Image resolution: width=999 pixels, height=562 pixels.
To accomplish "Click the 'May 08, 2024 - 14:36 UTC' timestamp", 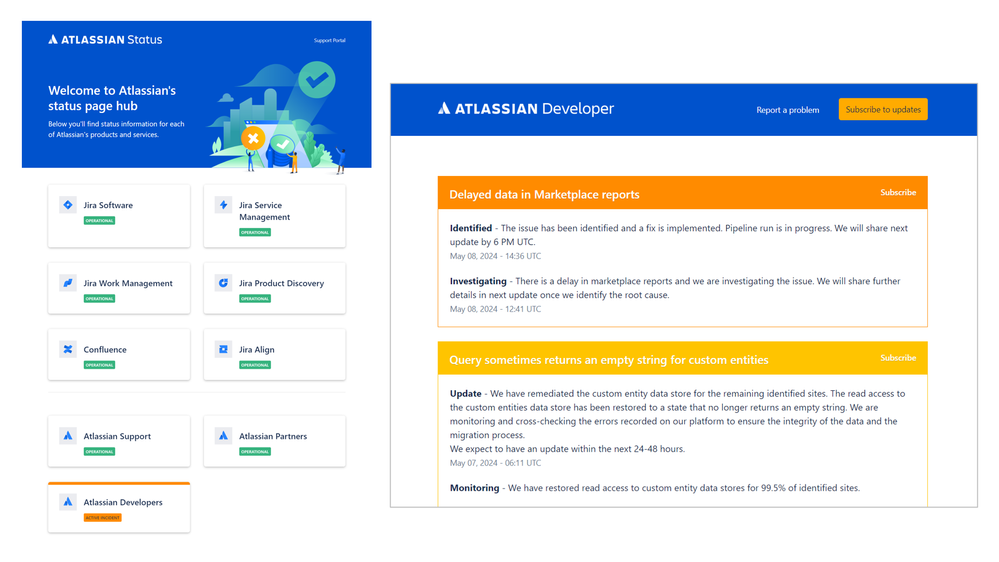I will pyautogui.click(x=495, y=256).
